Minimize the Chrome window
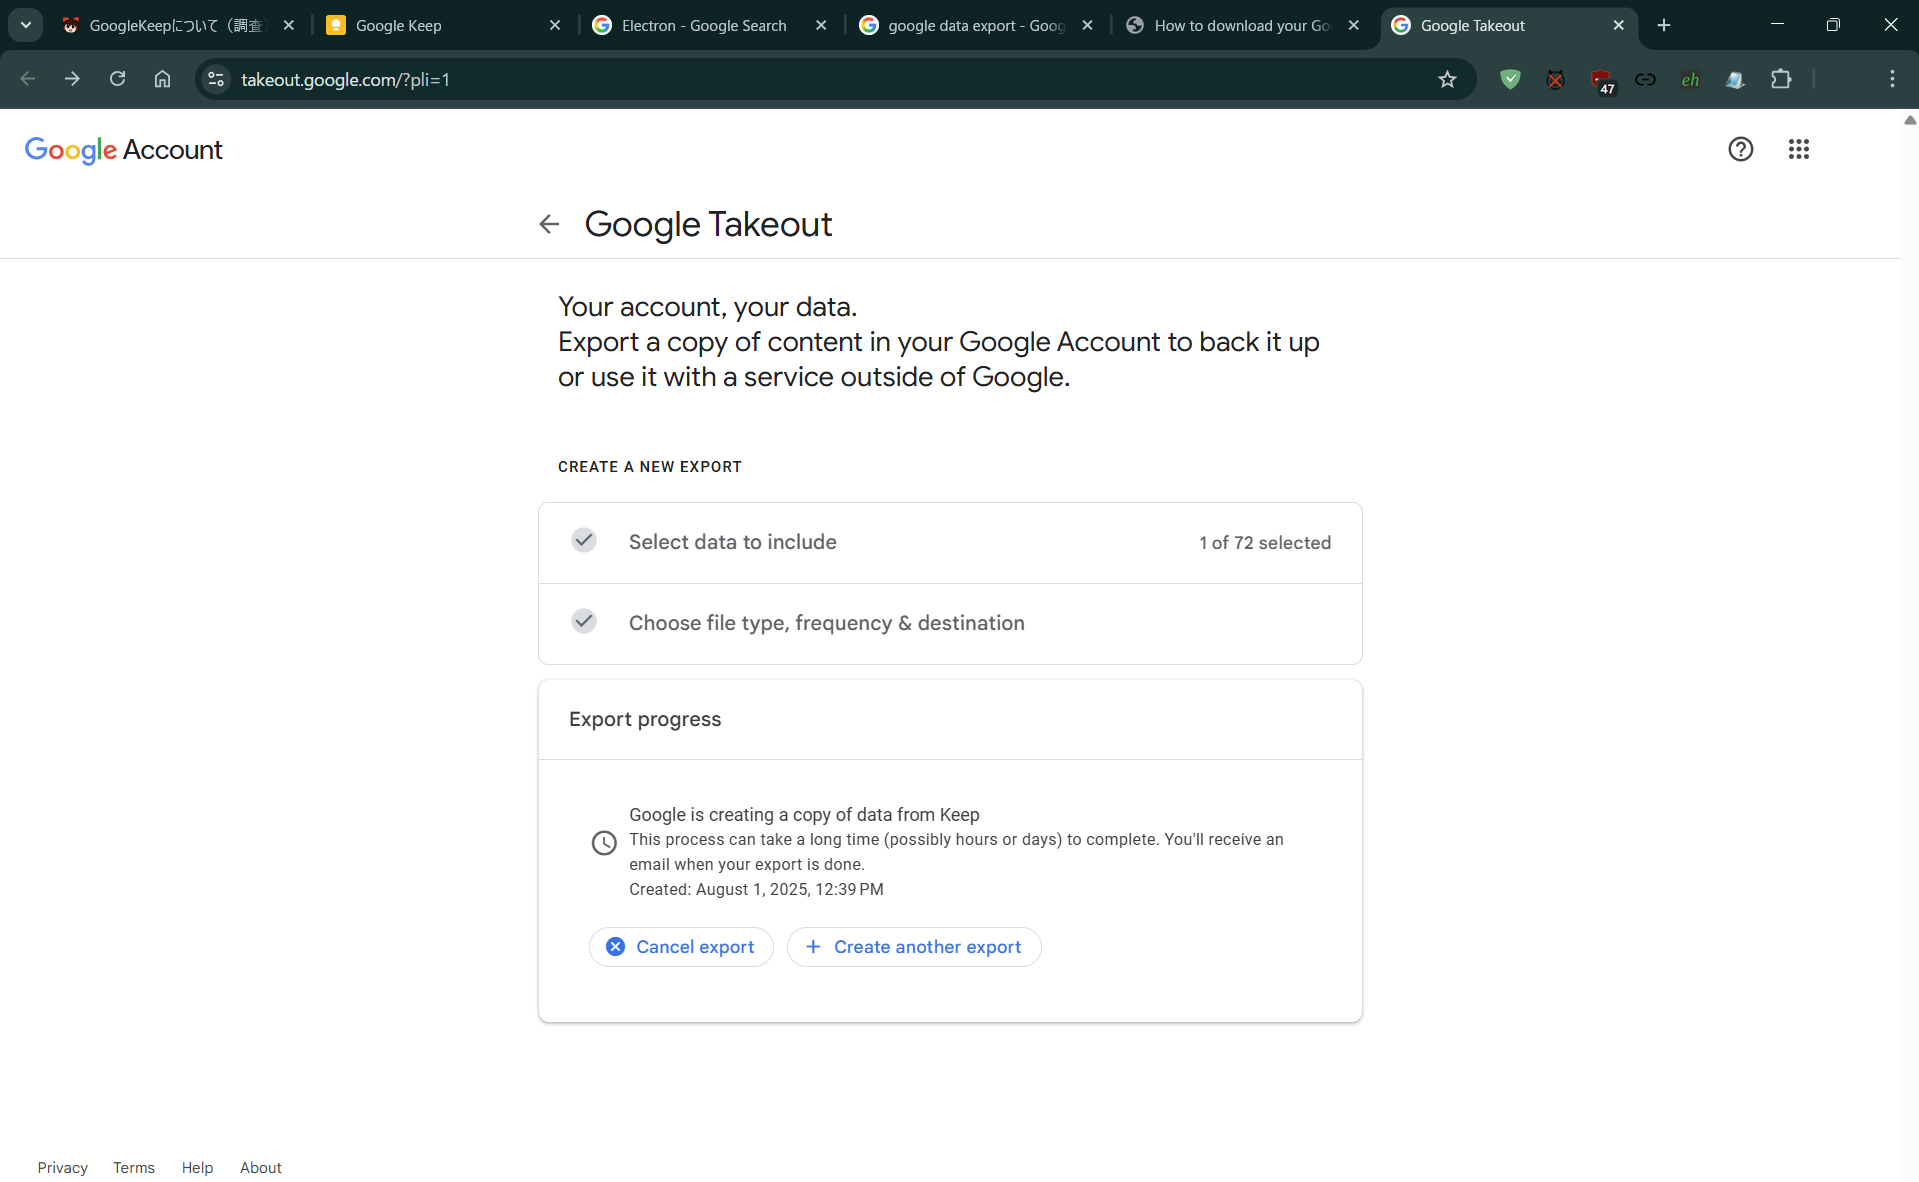The image size is (1919, 1182). pyautogui.click(x=1777, y=25)
